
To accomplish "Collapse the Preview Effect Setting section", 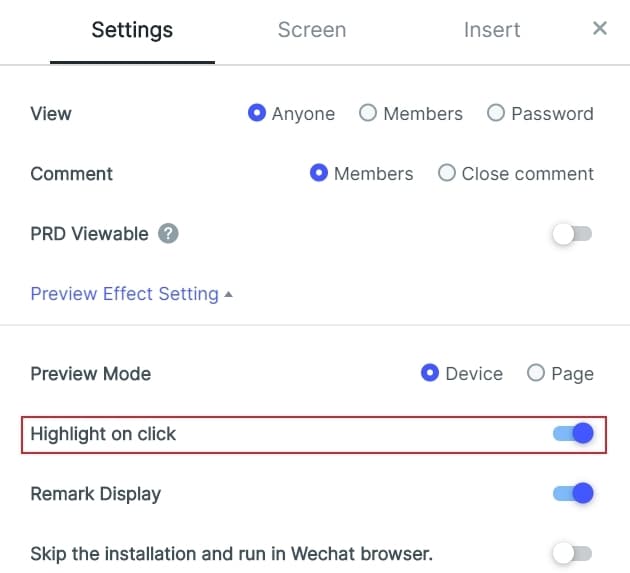I will [x=124, y=294].
